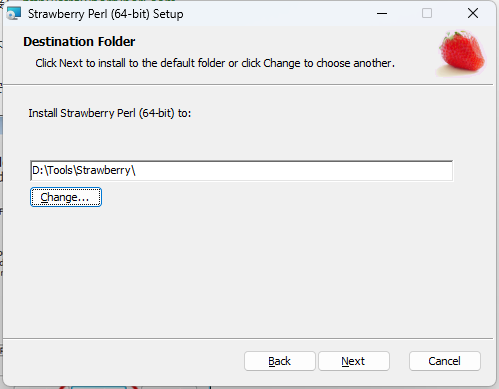This screenshot has width=499, height=389.
Task: Click the blank dialog area beneath the Change button
Action: click(x=248, y=272)
